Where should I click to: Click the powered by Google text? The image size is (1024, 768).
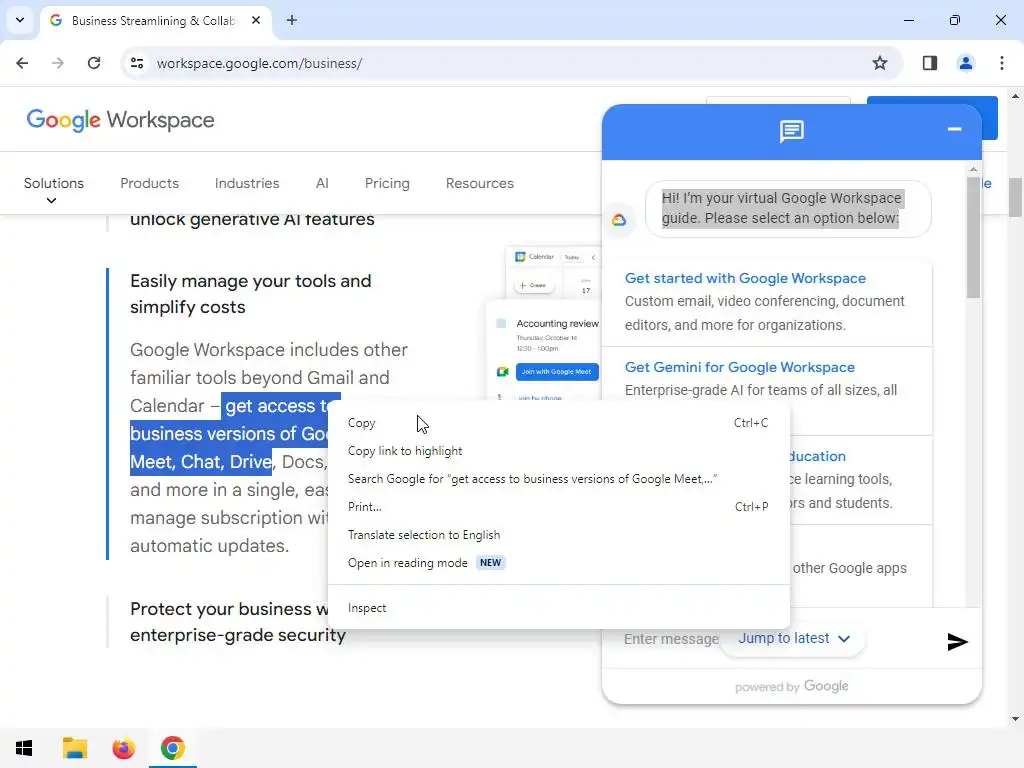[x=792, y=686]
